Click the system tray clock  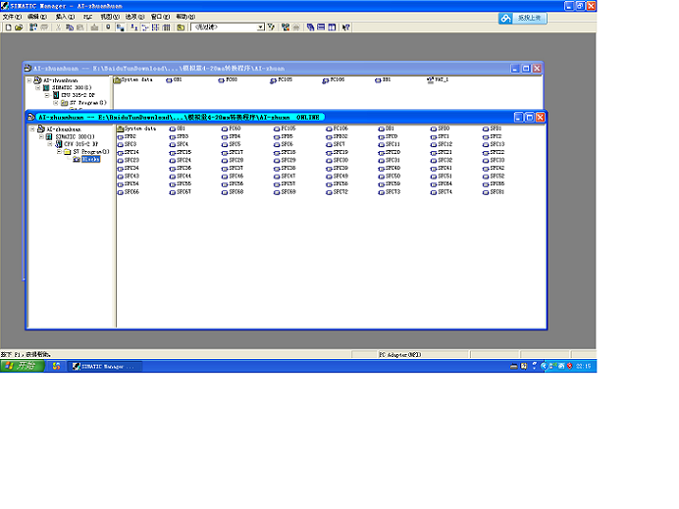pos(583,366)
